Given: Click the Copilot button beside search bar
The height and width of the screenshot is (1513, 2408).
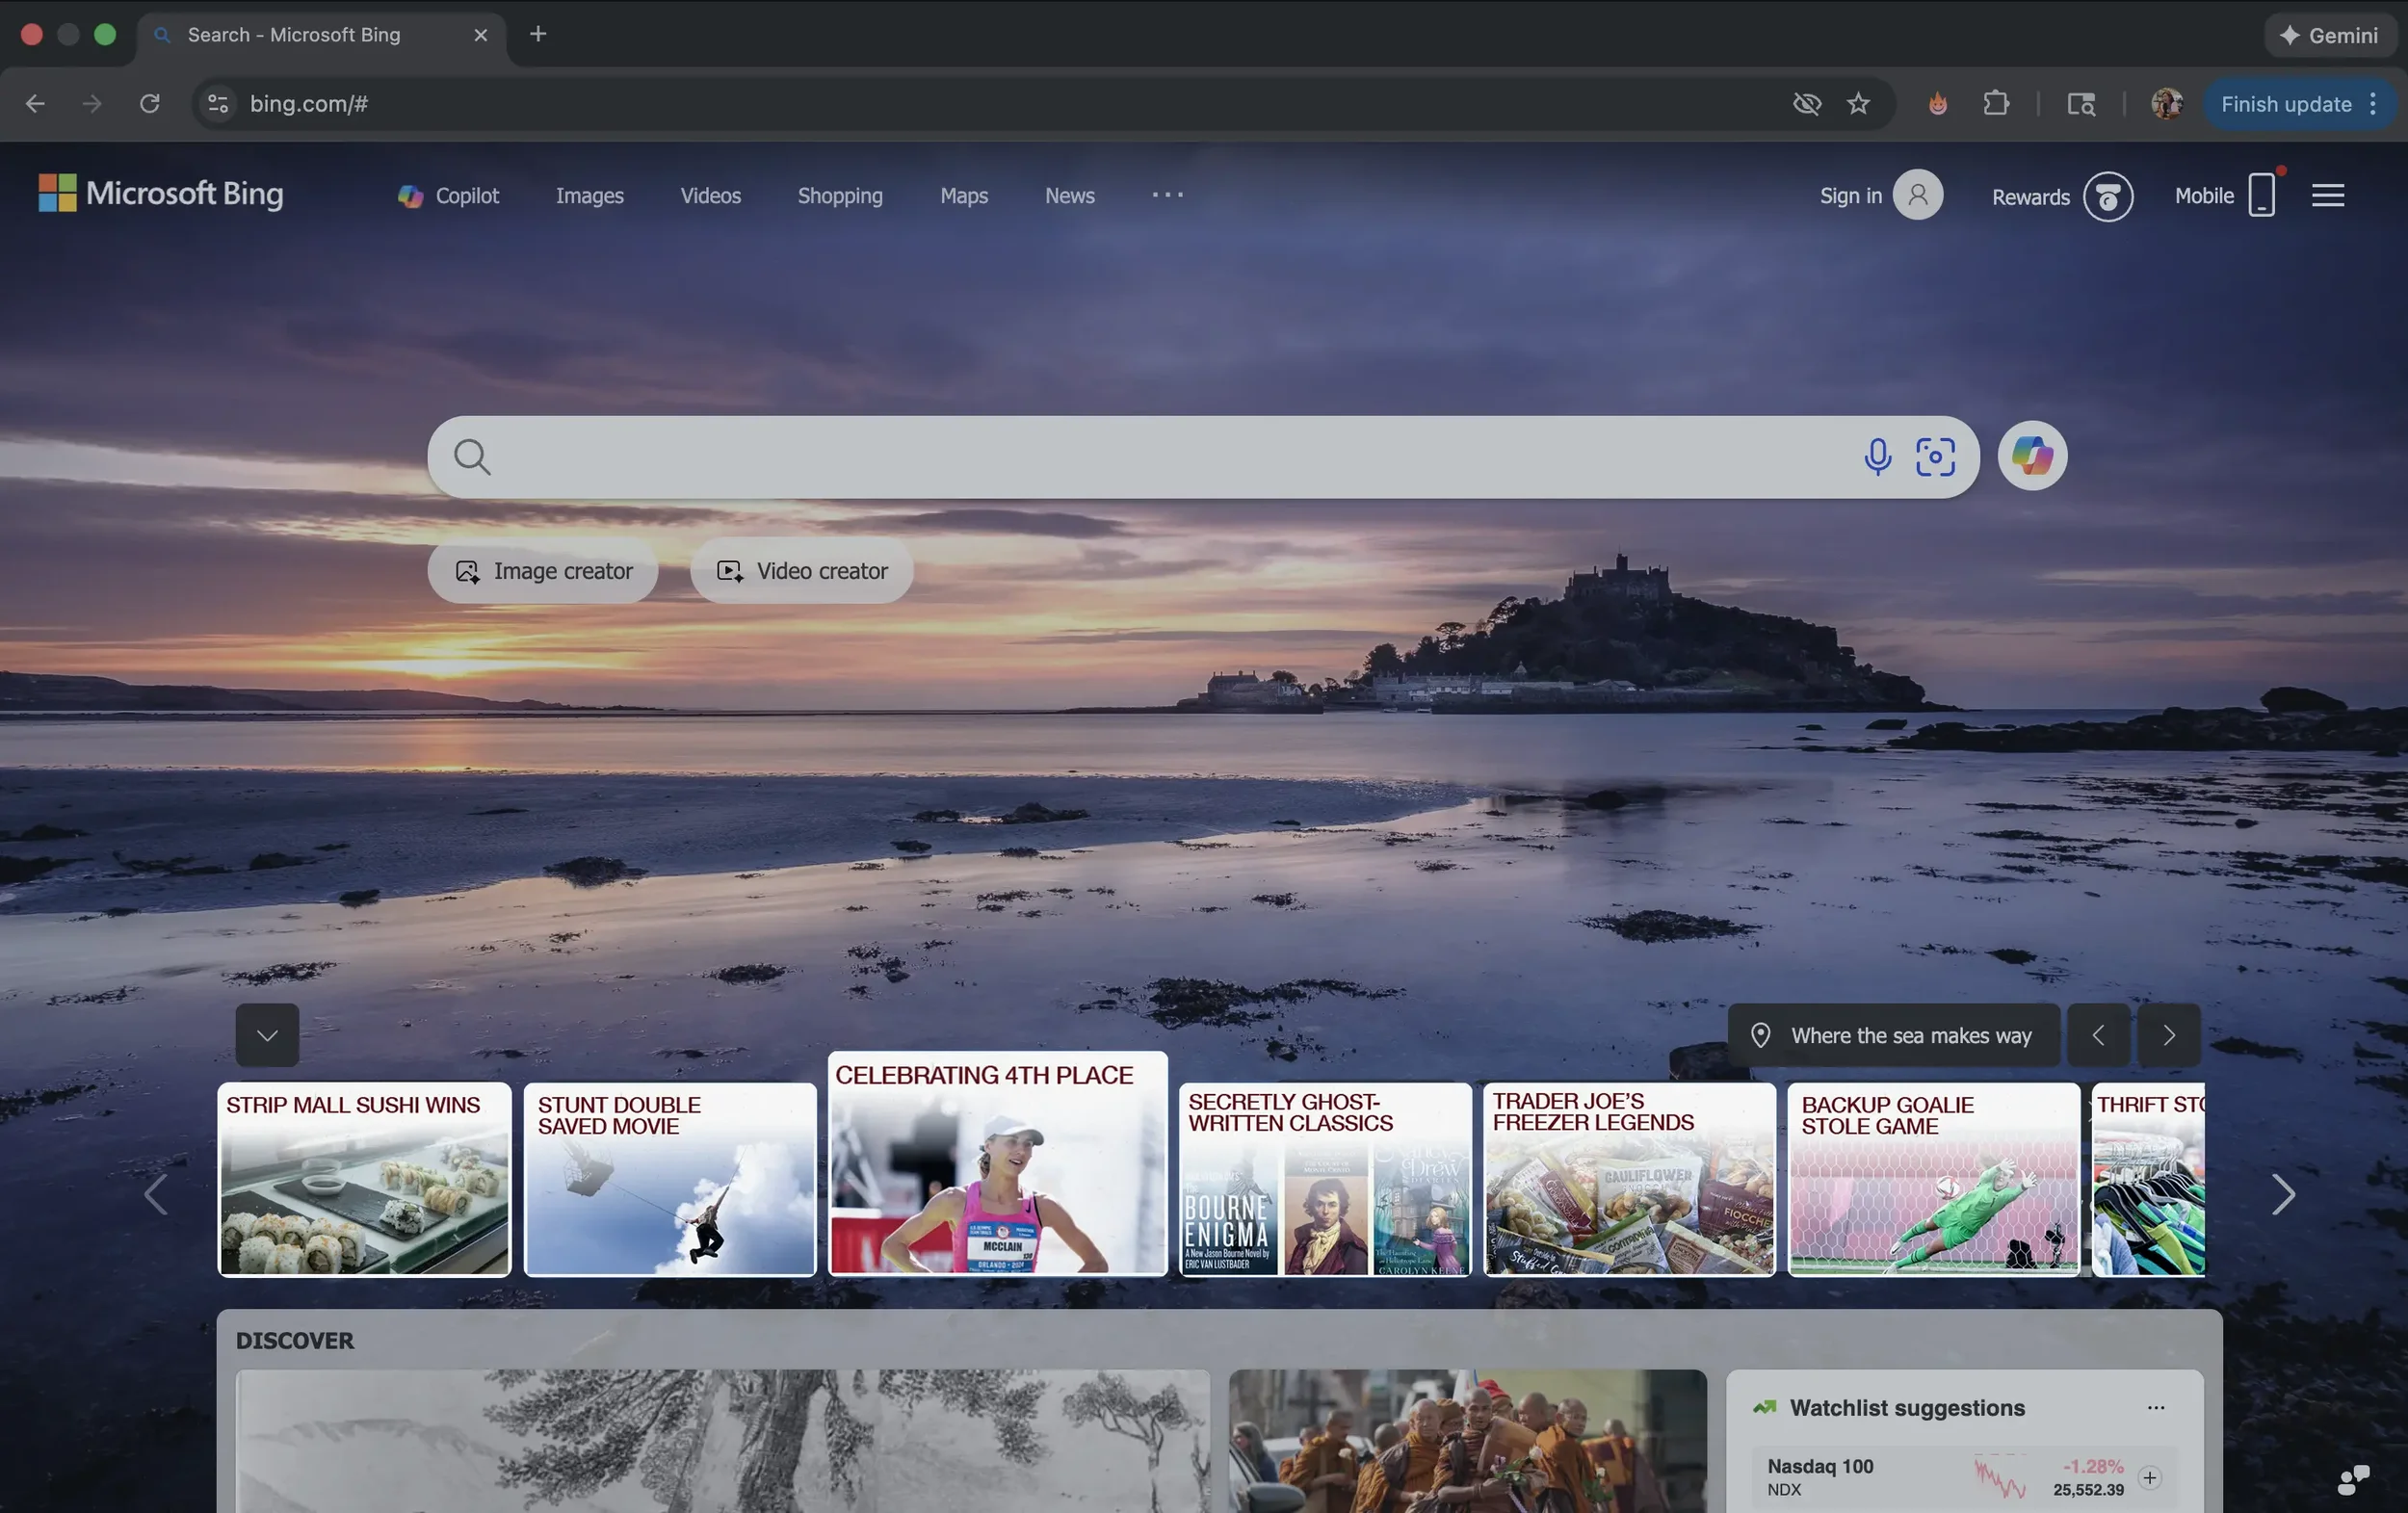Looking at the screenshot, I should (x=2032, y=456).
